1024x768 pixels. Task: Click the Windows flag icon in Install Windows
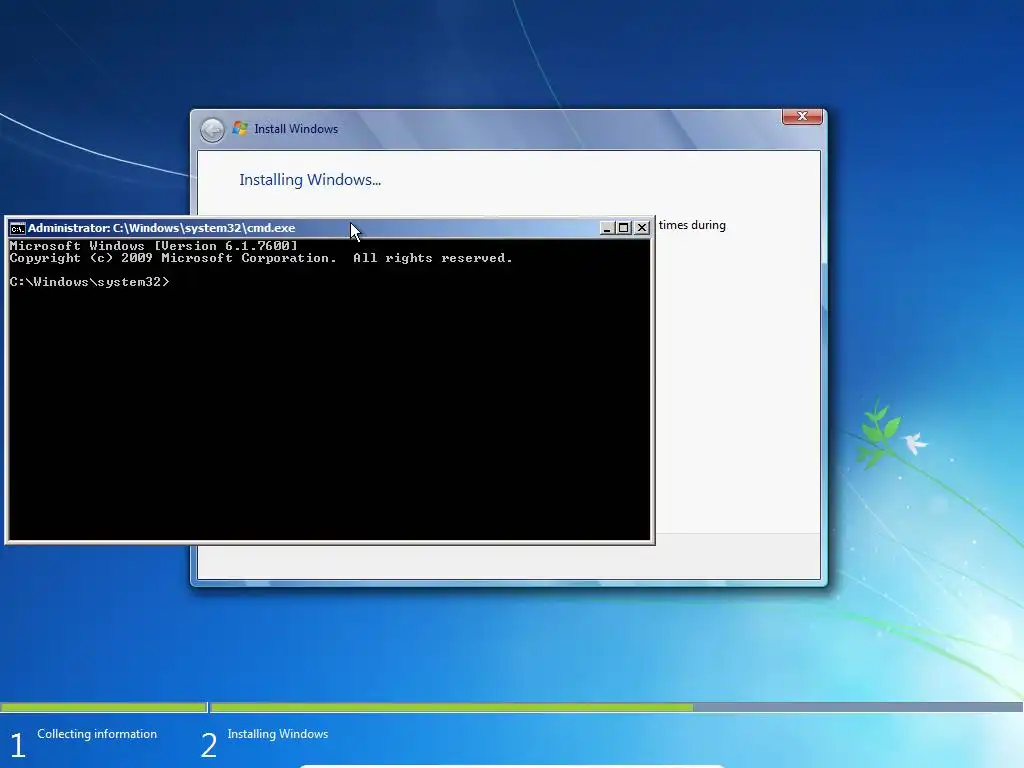click(x=240, y=129)
